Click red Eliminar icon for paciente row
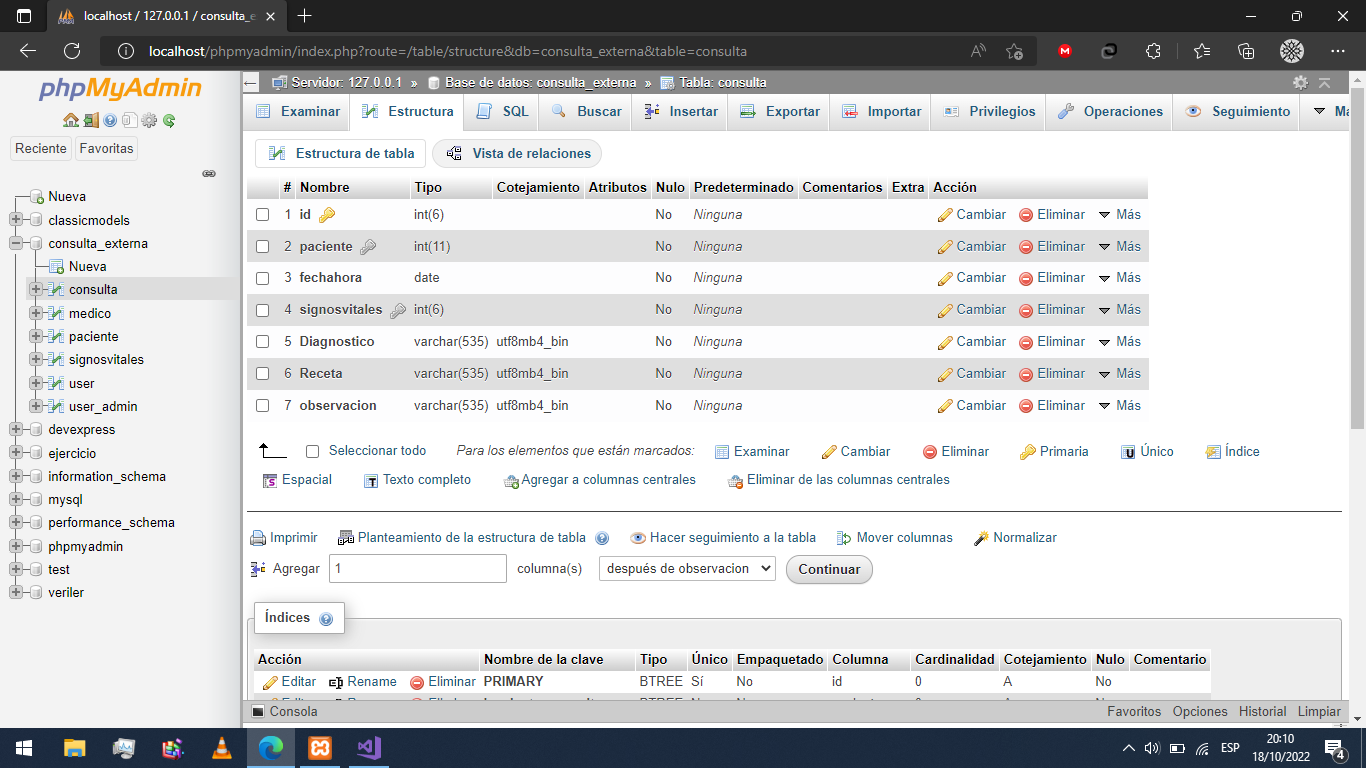The image size is (1366, 768). (1026, 246)
